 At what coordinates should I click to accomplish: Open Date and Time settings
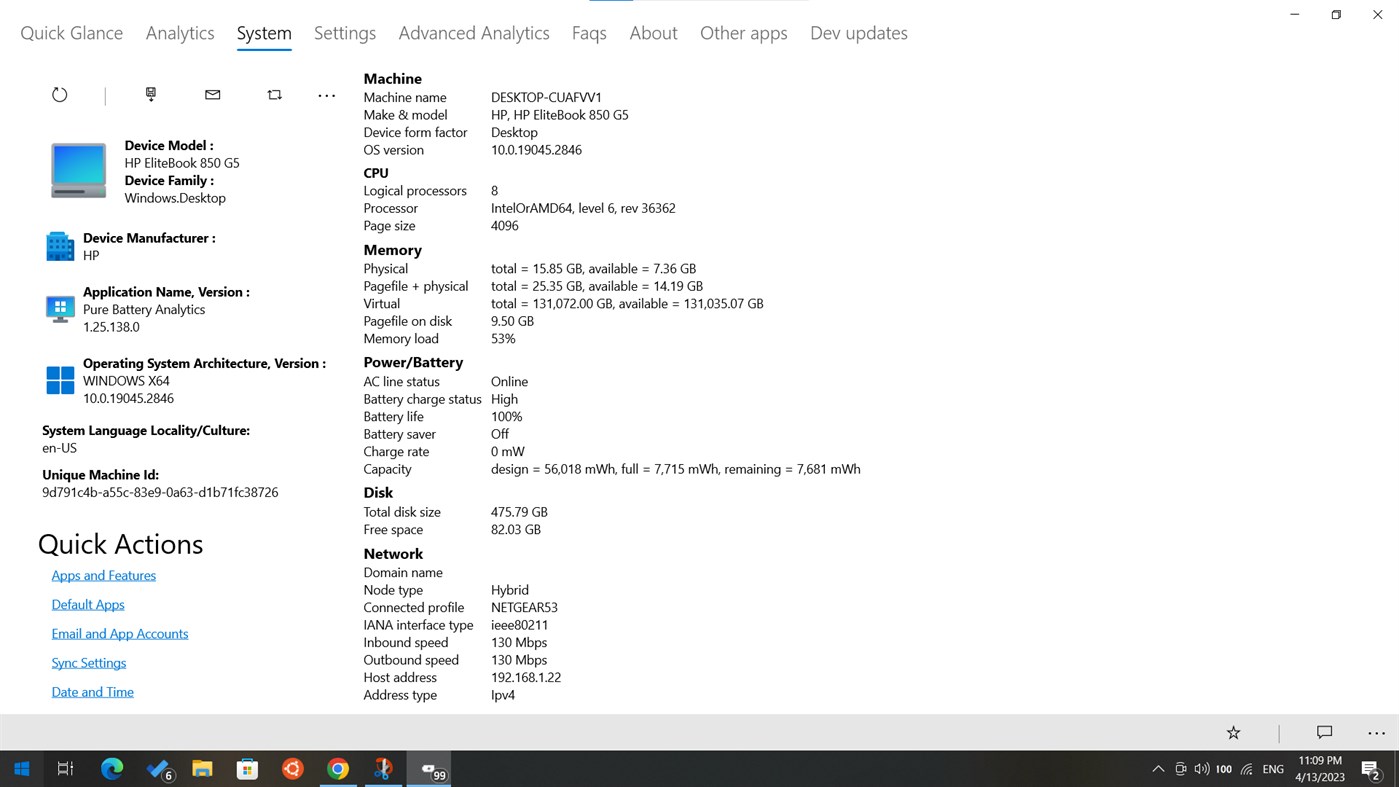[92, 691]
